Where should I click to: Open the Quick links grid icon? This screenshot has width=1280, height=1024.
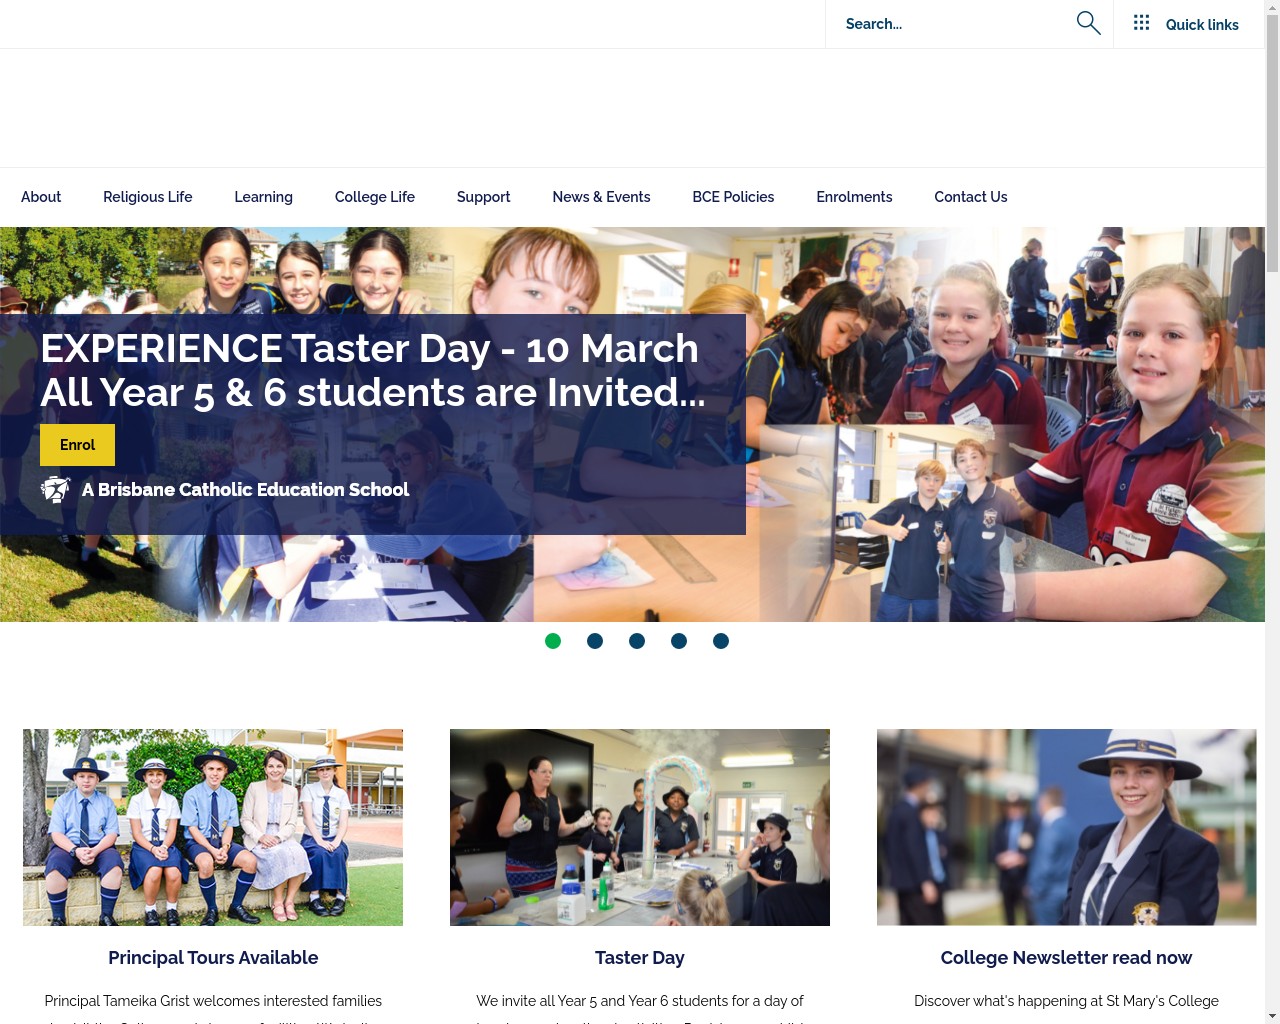pyautogui.click(x=1141, y=22)
